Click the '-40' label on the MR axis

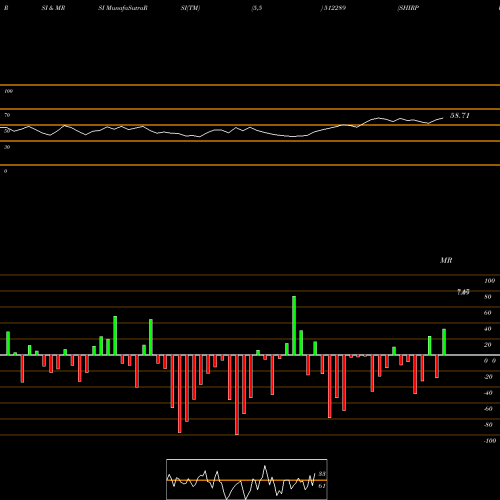click(x=488, y=393)
